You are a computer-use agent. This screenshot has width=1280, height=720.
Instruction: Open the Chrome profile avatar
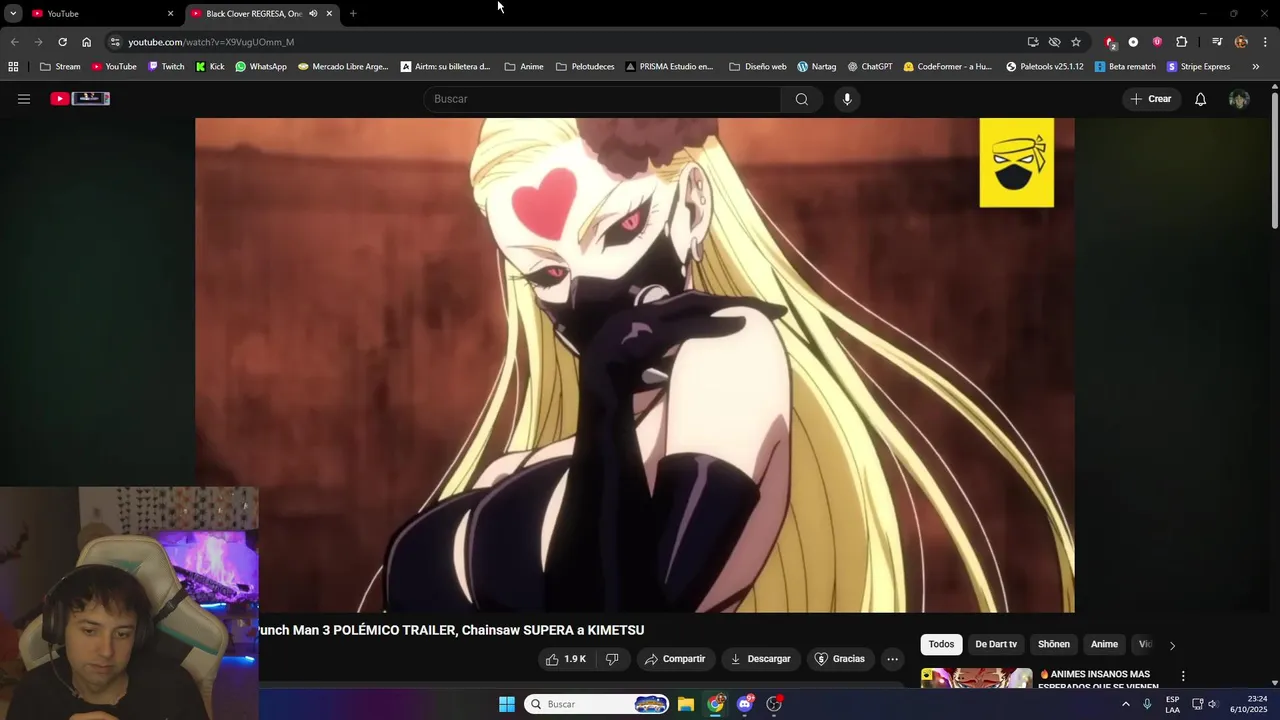(1241, 42)
